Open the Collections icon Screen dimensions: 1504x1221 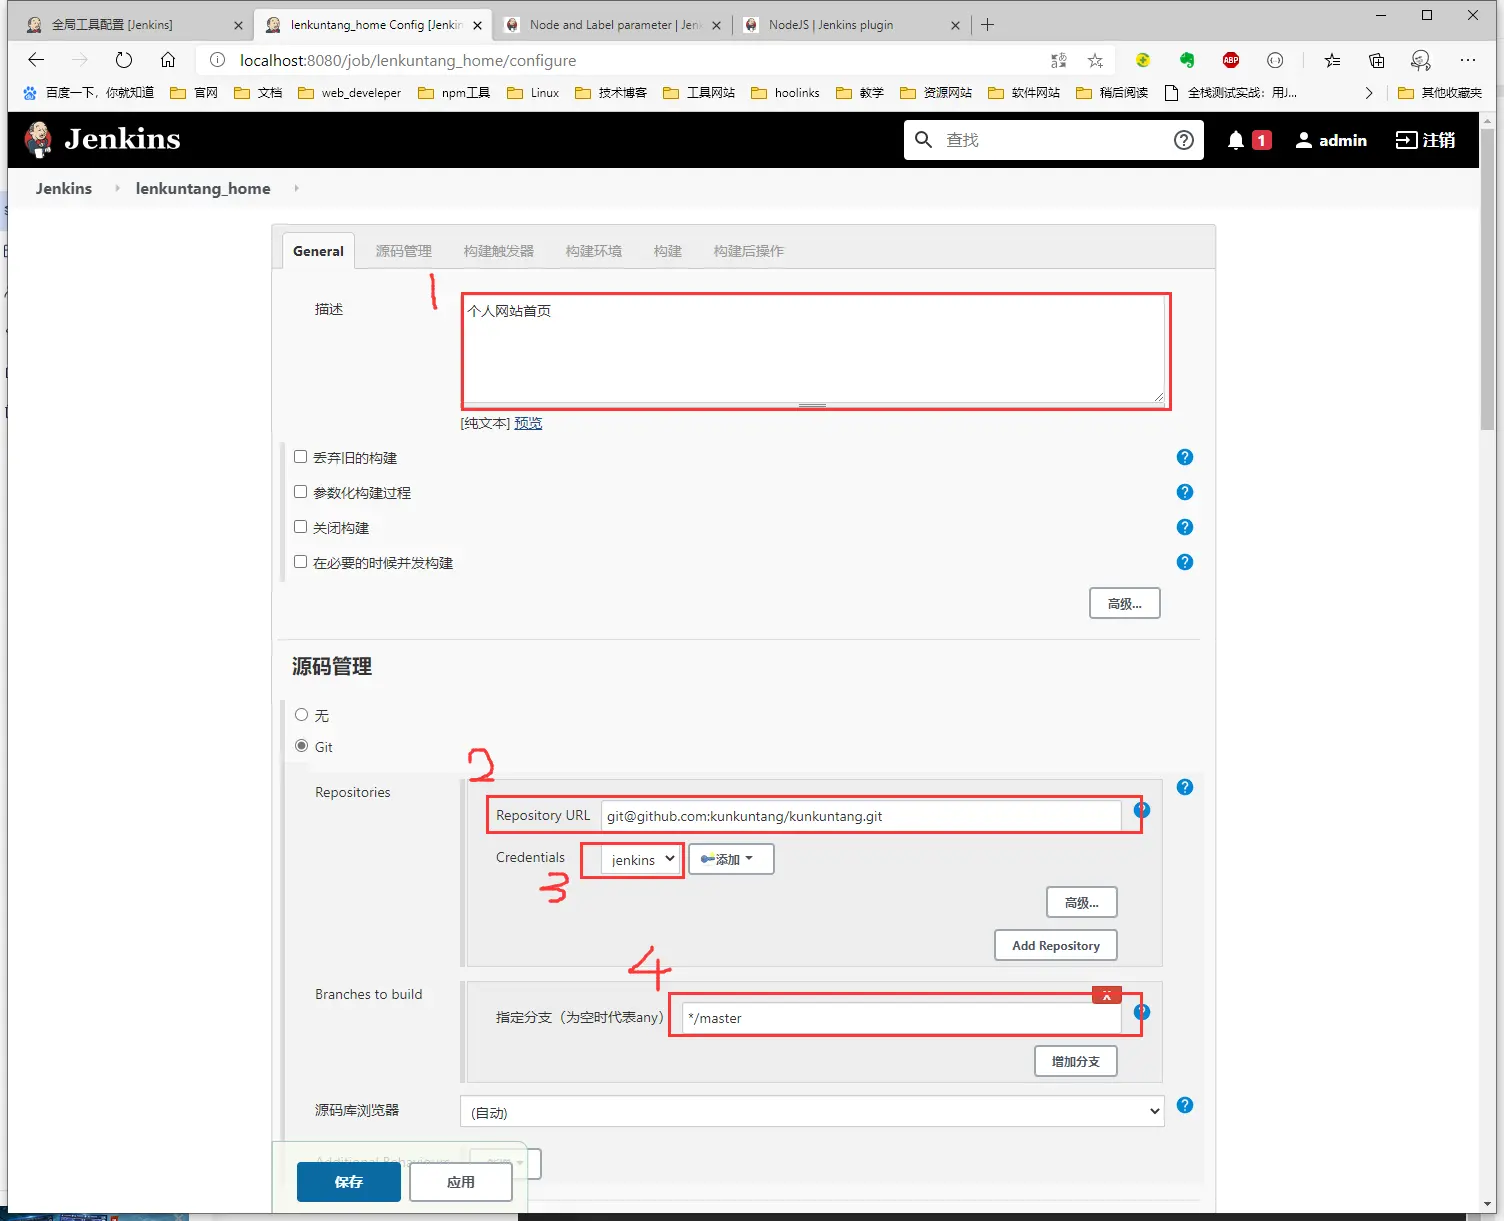pos(1377,60)
